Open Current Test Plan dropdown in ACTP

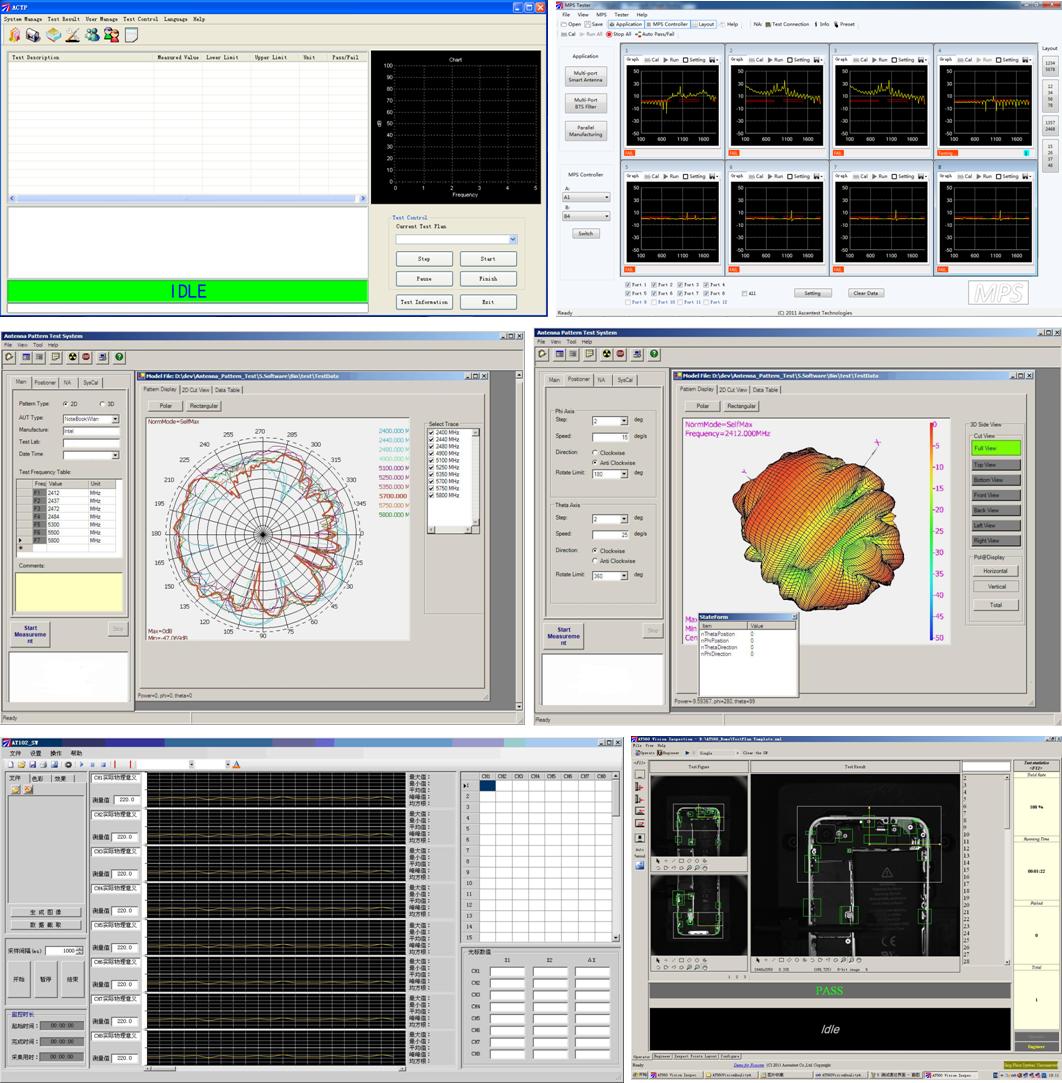coord(513,239)
